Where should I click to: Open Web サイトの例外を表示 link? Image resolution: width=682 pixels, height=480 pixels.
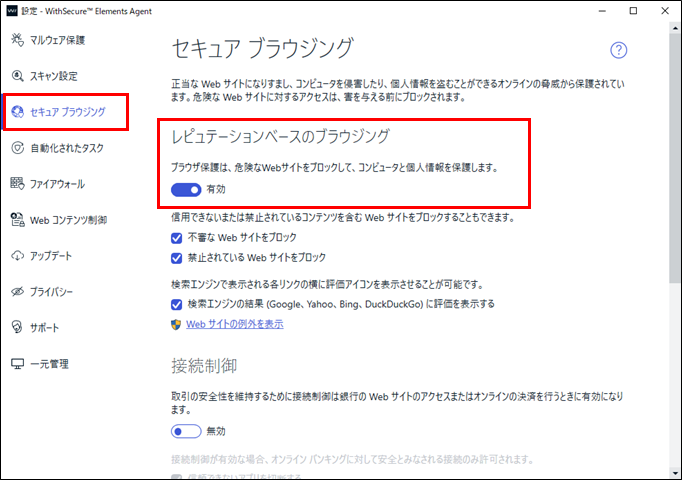(235, 324)
